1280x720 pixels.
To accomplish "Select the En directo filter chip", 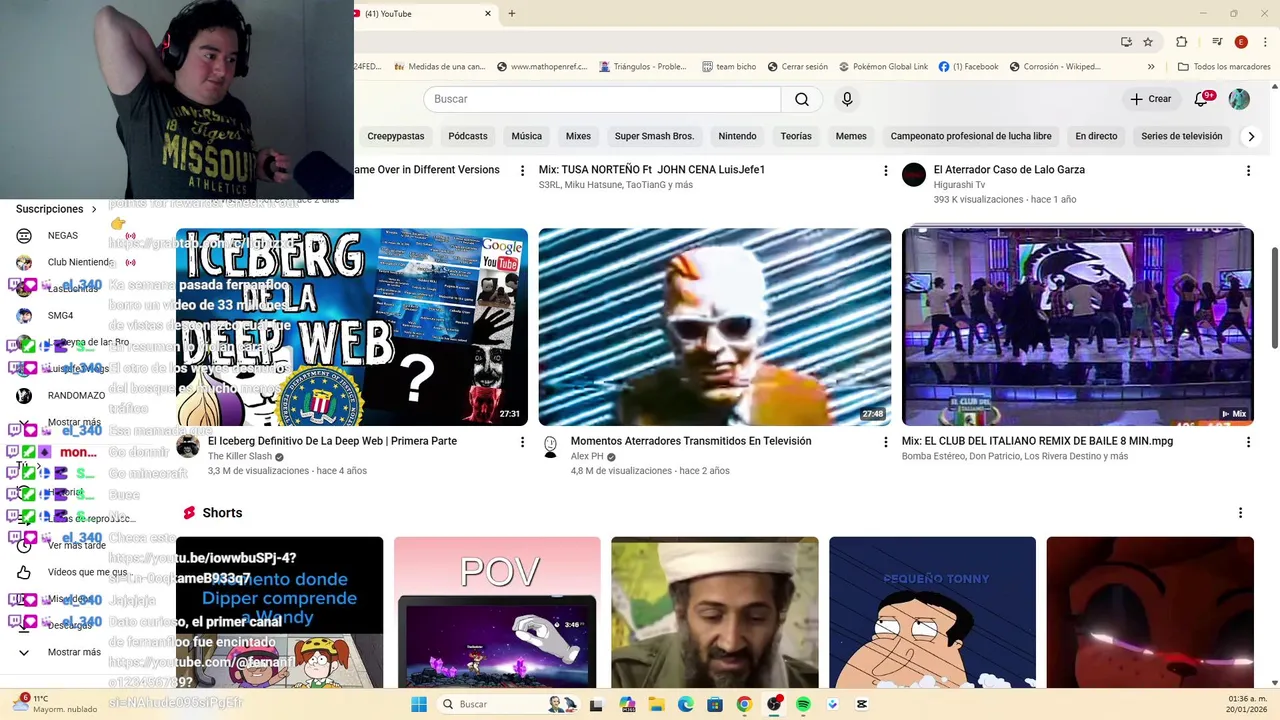I will pos(1096,136).
